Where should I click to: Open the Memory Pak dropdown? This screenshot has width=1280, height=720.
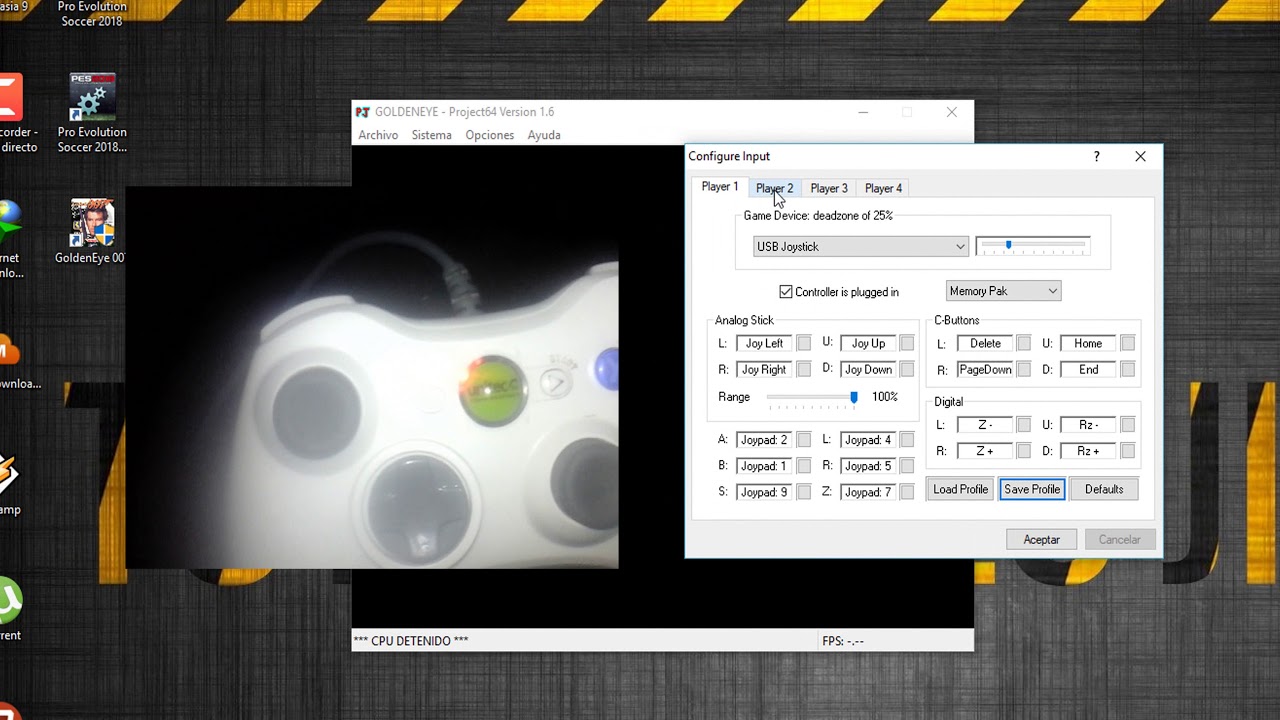click(1003, 291)
